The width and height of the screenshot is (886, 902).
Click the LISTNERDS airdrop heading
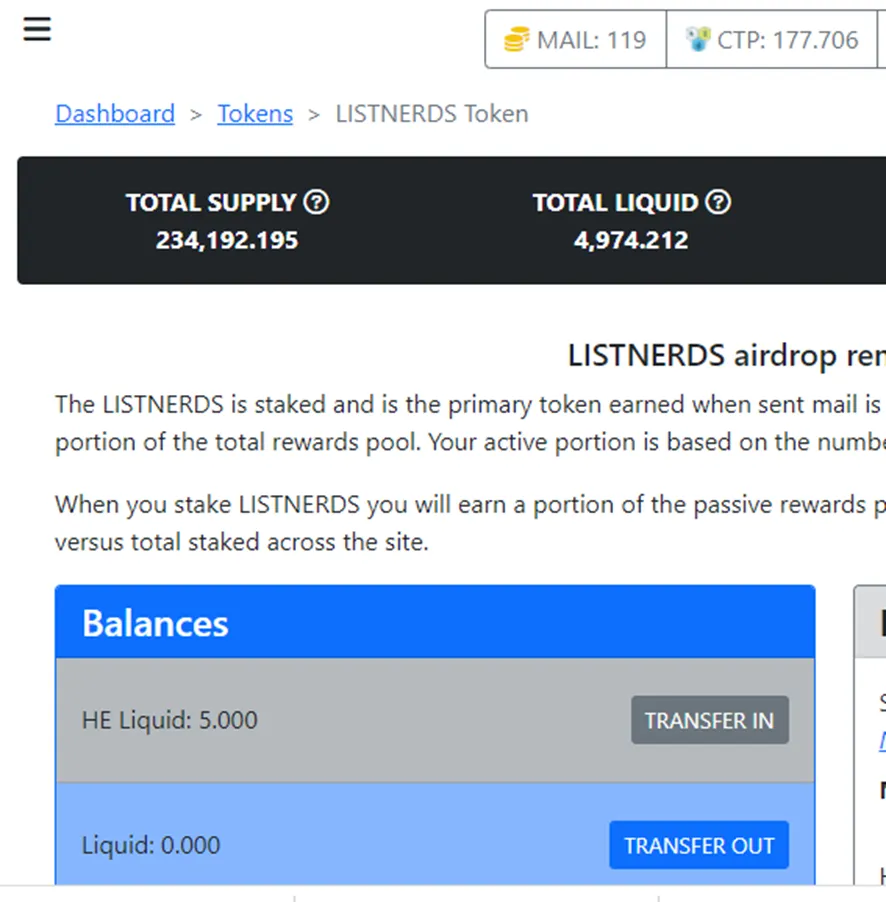coord(727,355)
